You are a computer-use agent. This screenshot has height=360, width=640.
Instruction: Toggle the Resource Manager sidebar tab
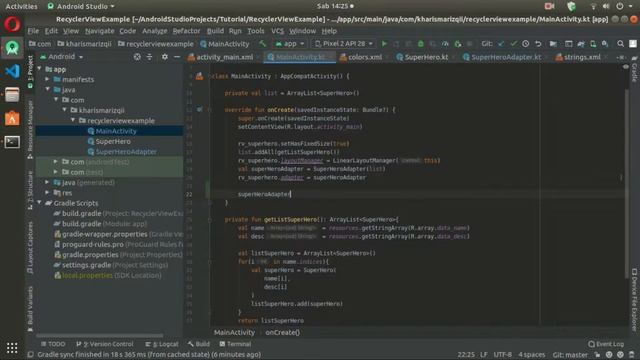click(x=30, y=129)
